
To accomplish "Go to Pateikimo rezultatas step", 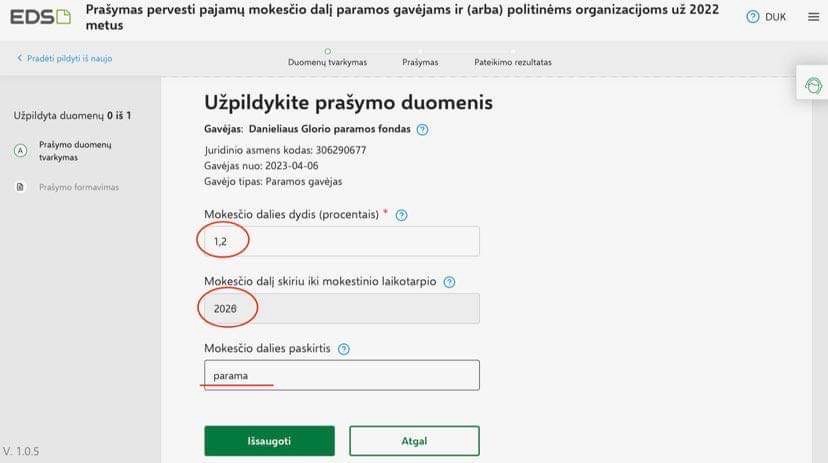I will pos(512,61).
